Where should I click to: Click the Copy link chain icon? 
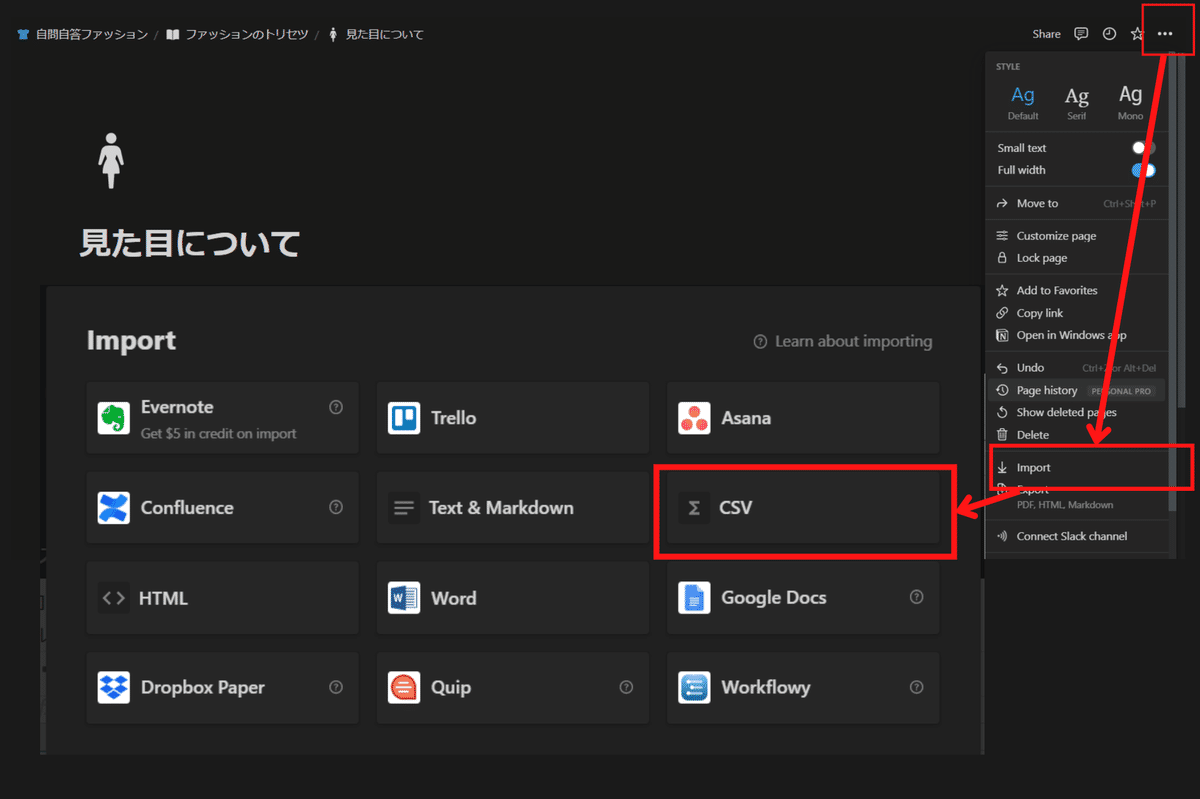pyautogui.click(x=1002, y=313)
